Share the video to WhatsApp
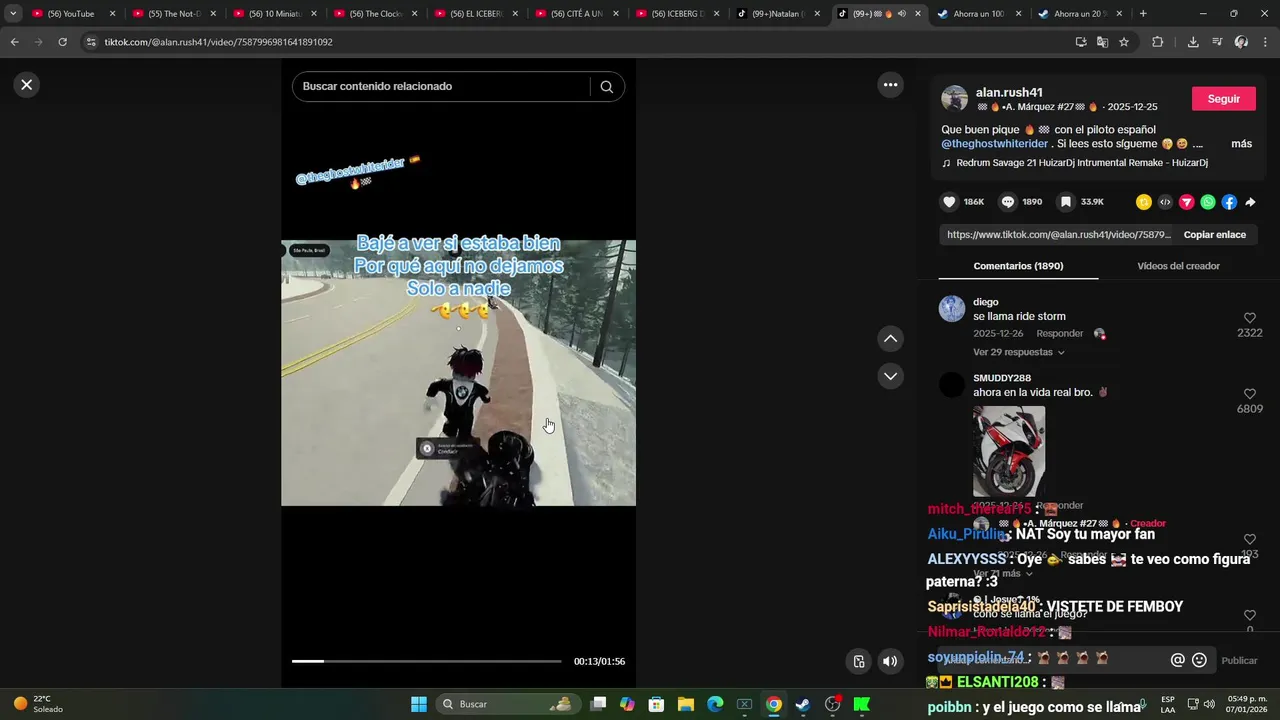The height and width of the screenshot is (720, 1280). click(1208, 202)
